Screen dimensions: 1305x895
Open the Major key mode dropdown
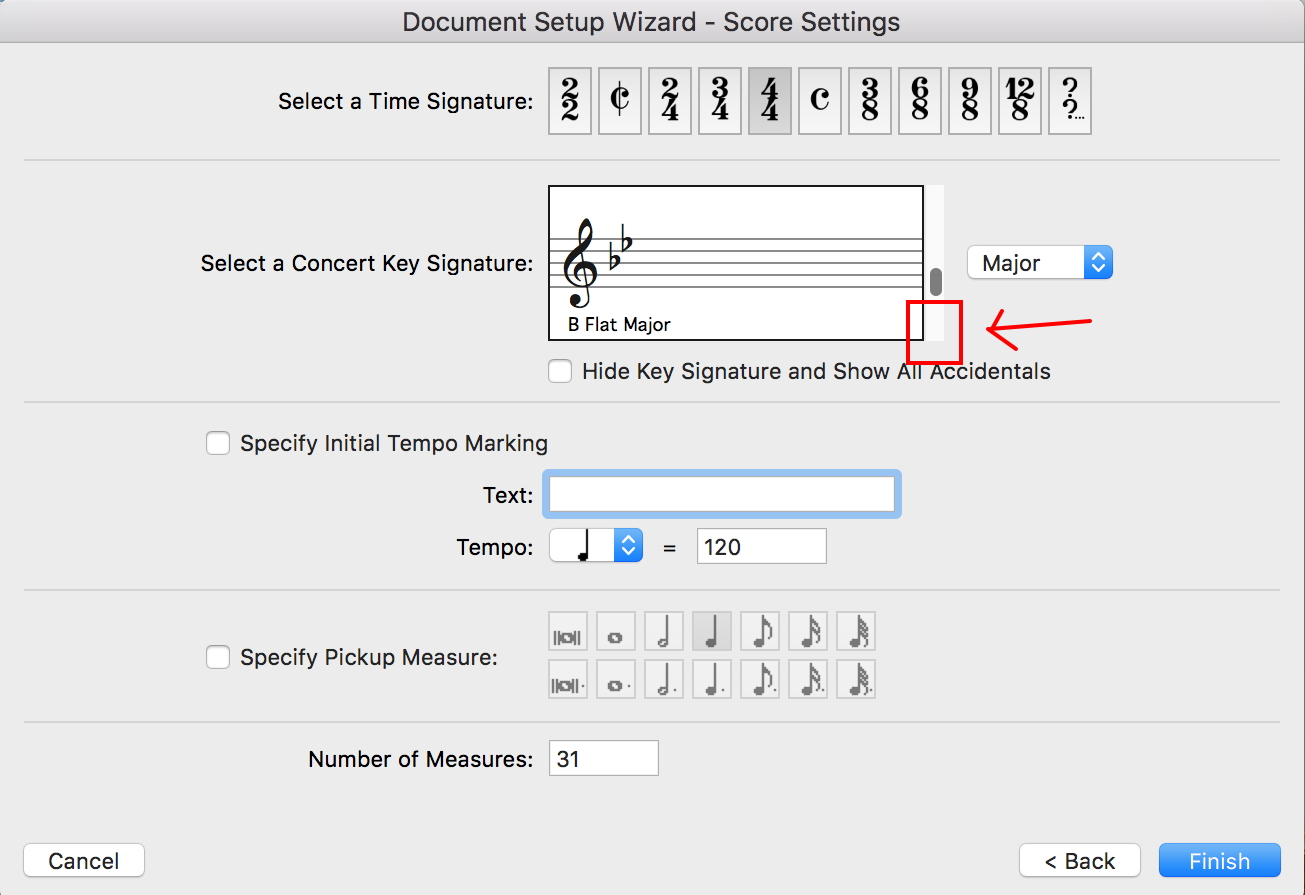point(1039,263)
